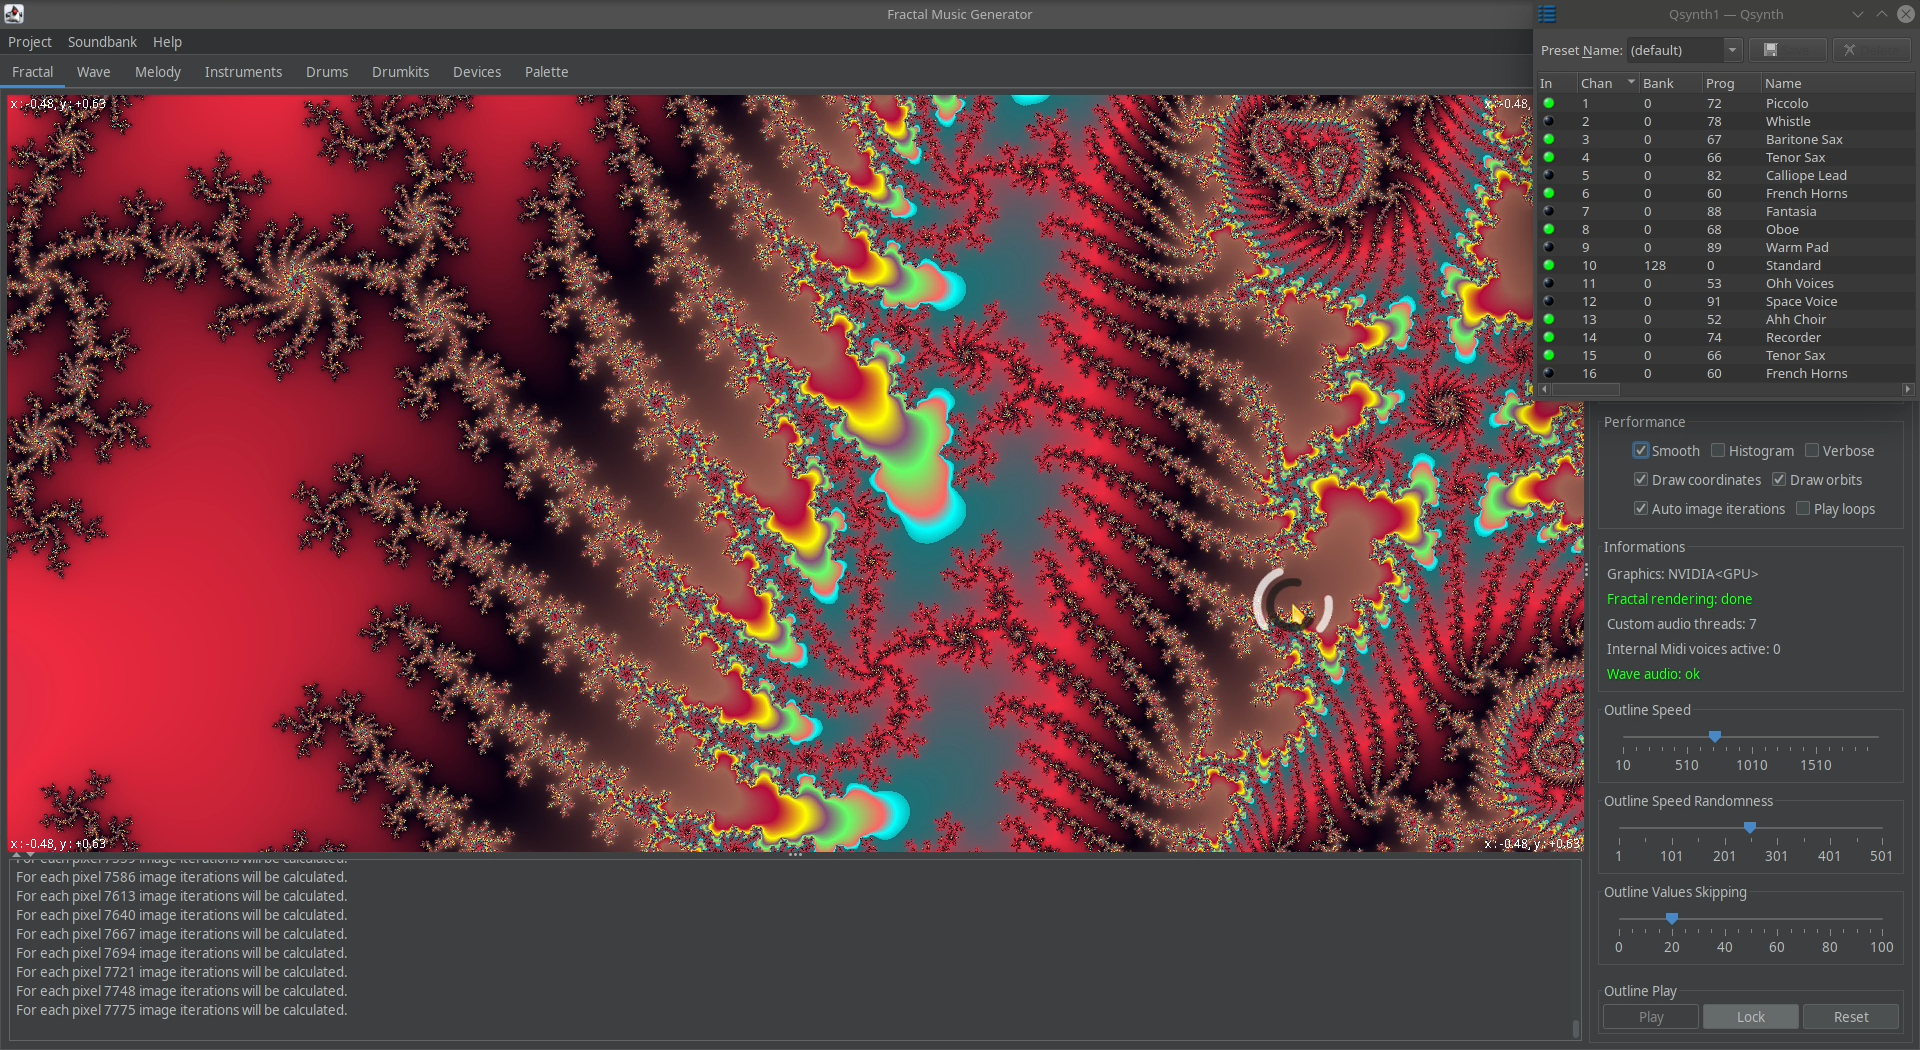Click bank value 128 in channel 10 row
Image resolution: width=1920 pixels, height=1050 pixels.
pyautogui.click(x=1655, y=265)
